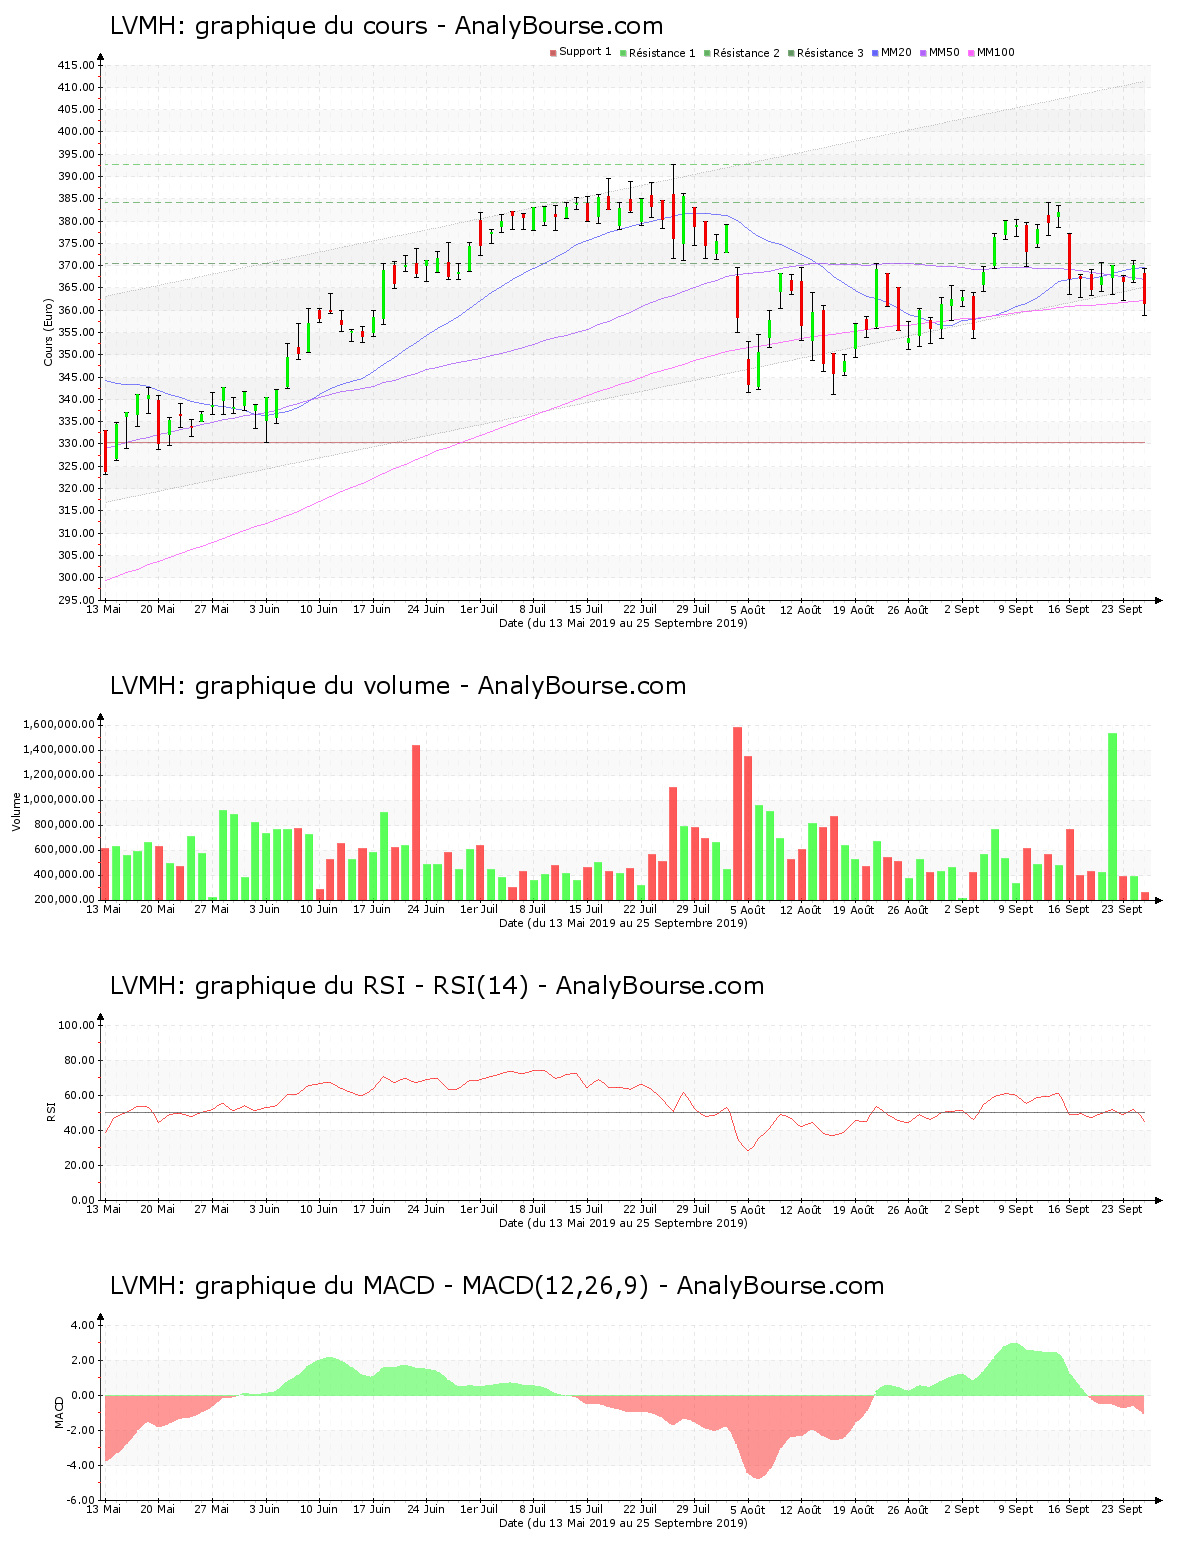Click the purple MM50 legend swatch
1200x1550 pixels.
(923, 53)
